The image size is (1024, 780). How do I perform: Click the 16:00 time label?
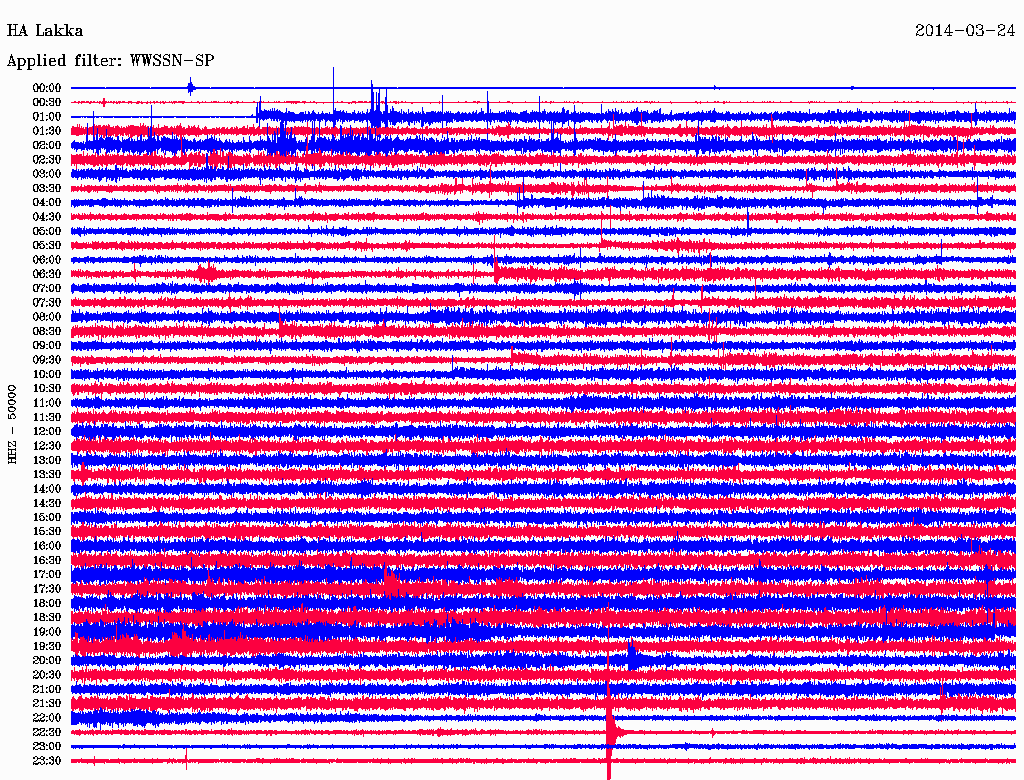(x=47, y=545)
